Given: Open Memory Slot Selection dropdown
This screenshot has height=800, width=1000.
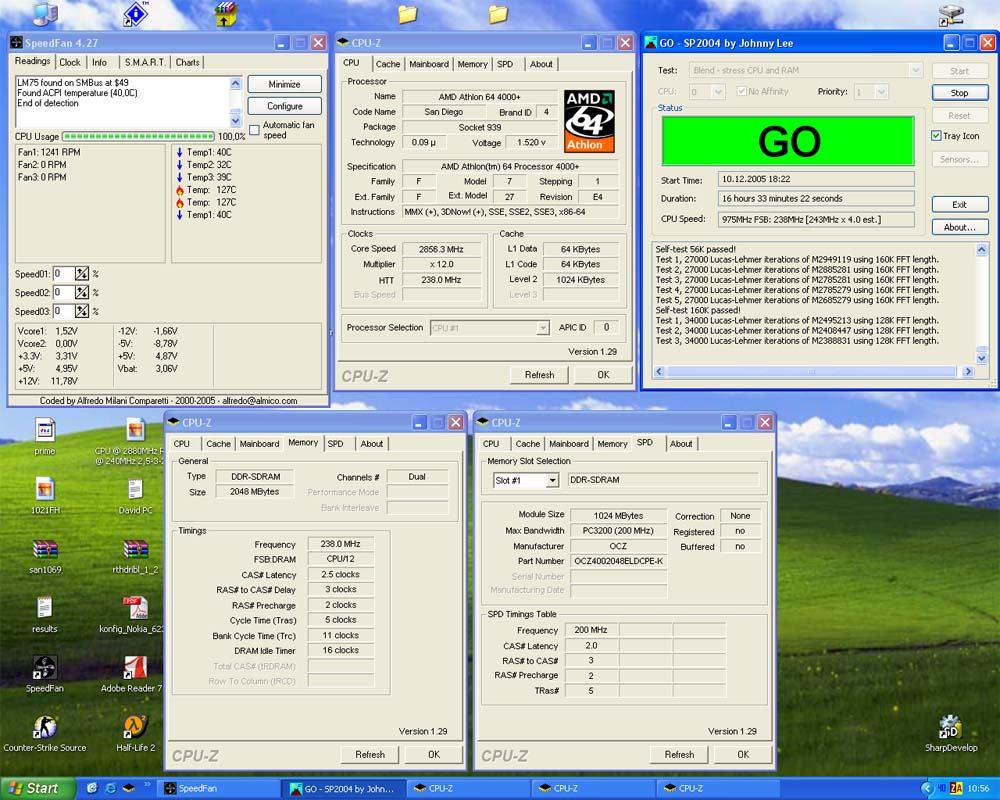Looking at the screenshot, I should tap(552, 480).
